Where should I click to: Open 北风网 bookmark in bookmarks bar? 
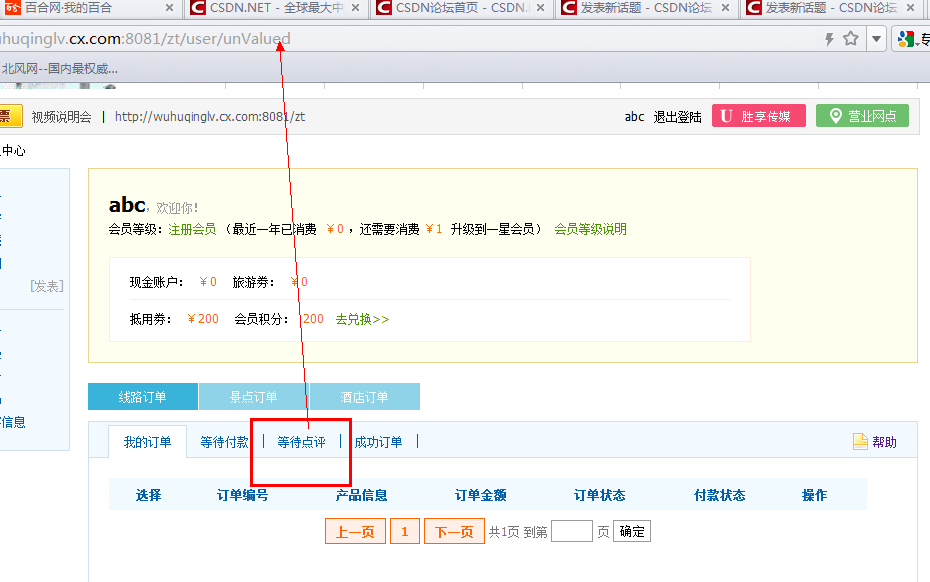tap(59, 69)
